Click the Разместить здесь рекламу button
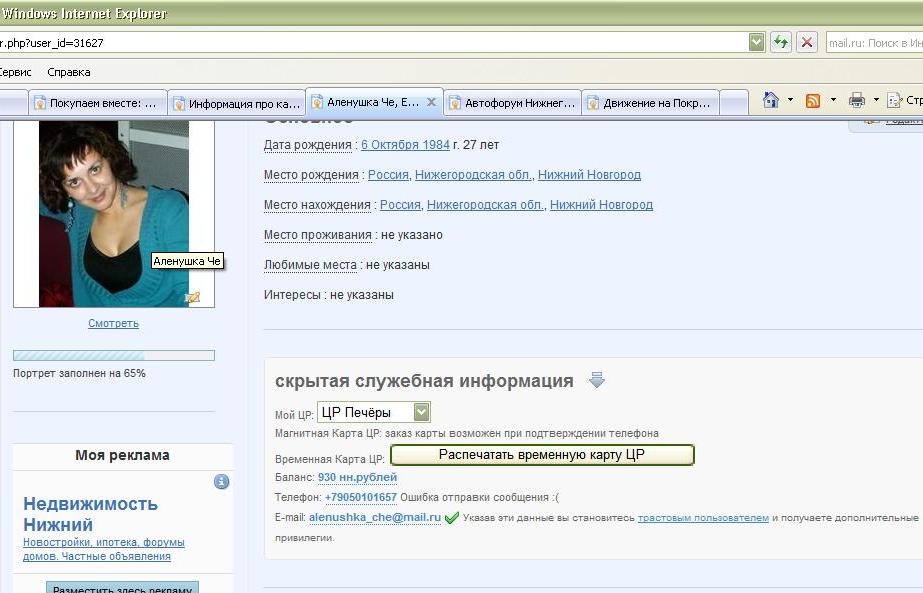The image size is (923, 593). pos(122,587)
